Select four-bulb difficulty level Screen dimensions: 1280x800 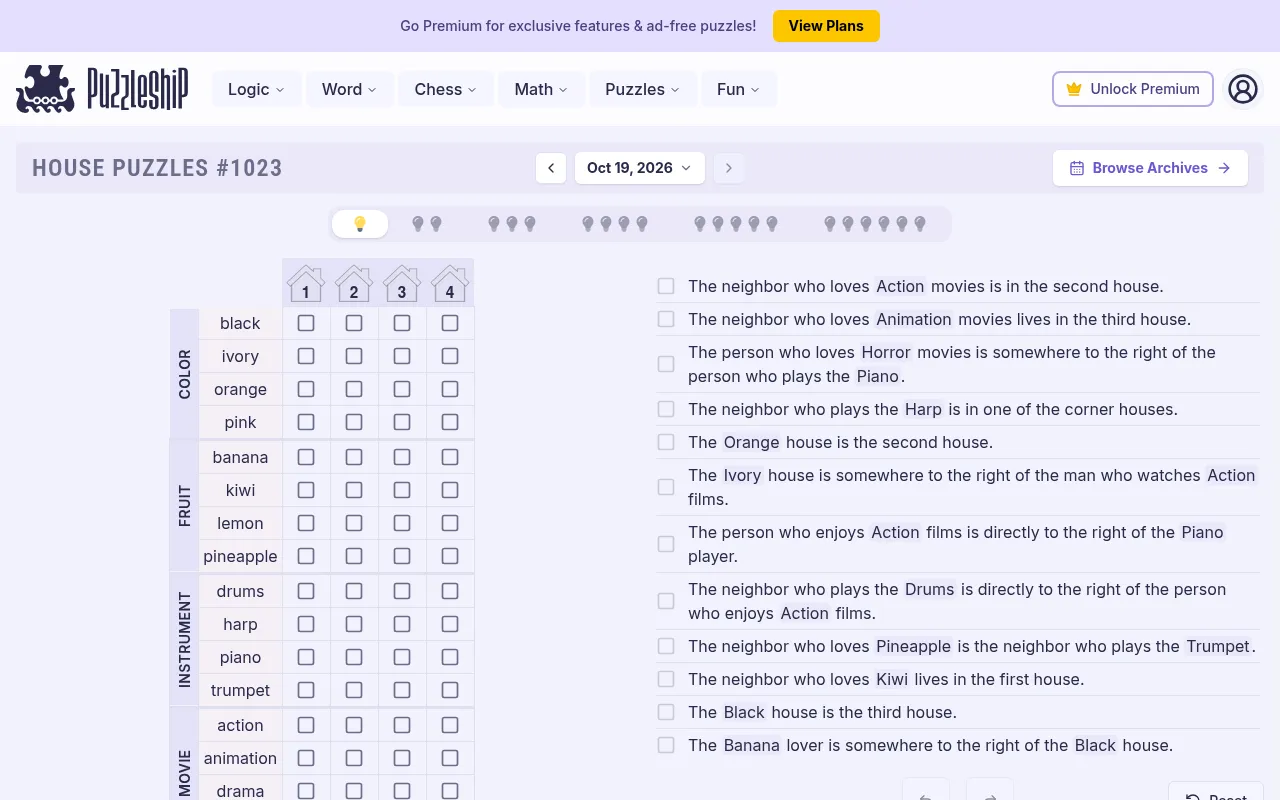615,224
